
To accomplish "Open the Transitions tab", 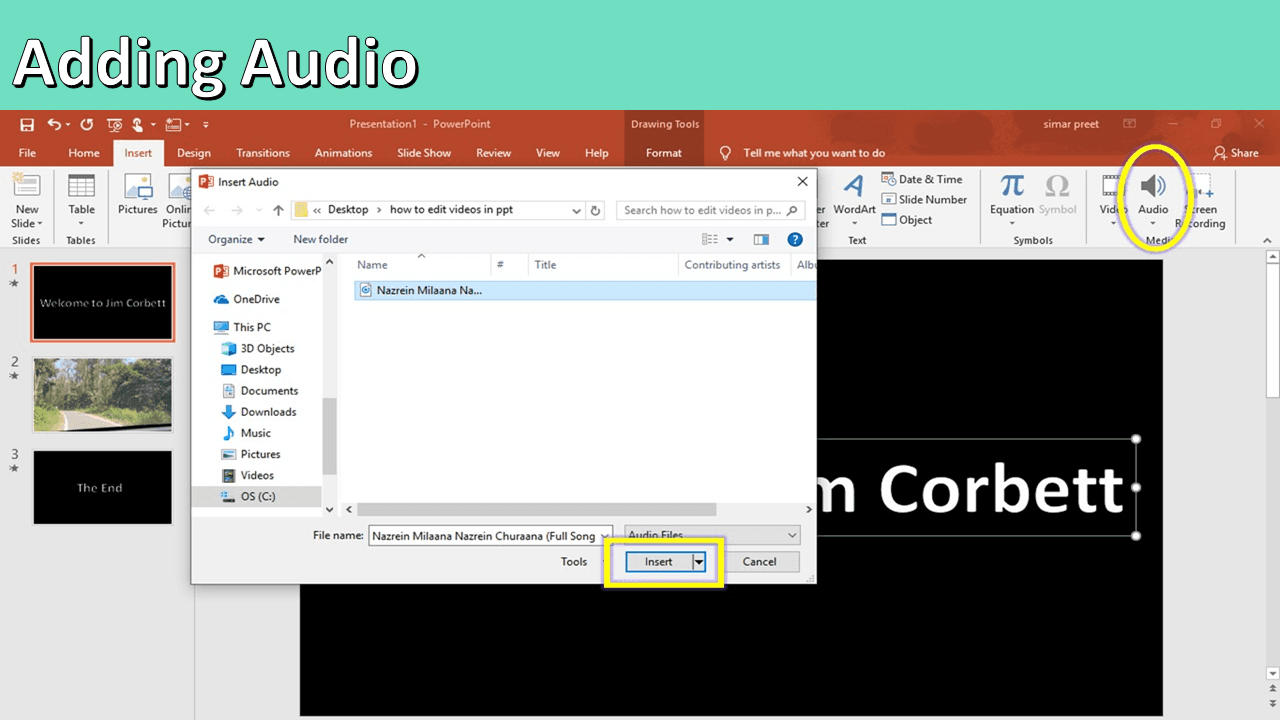I will [x=263, y=153].
